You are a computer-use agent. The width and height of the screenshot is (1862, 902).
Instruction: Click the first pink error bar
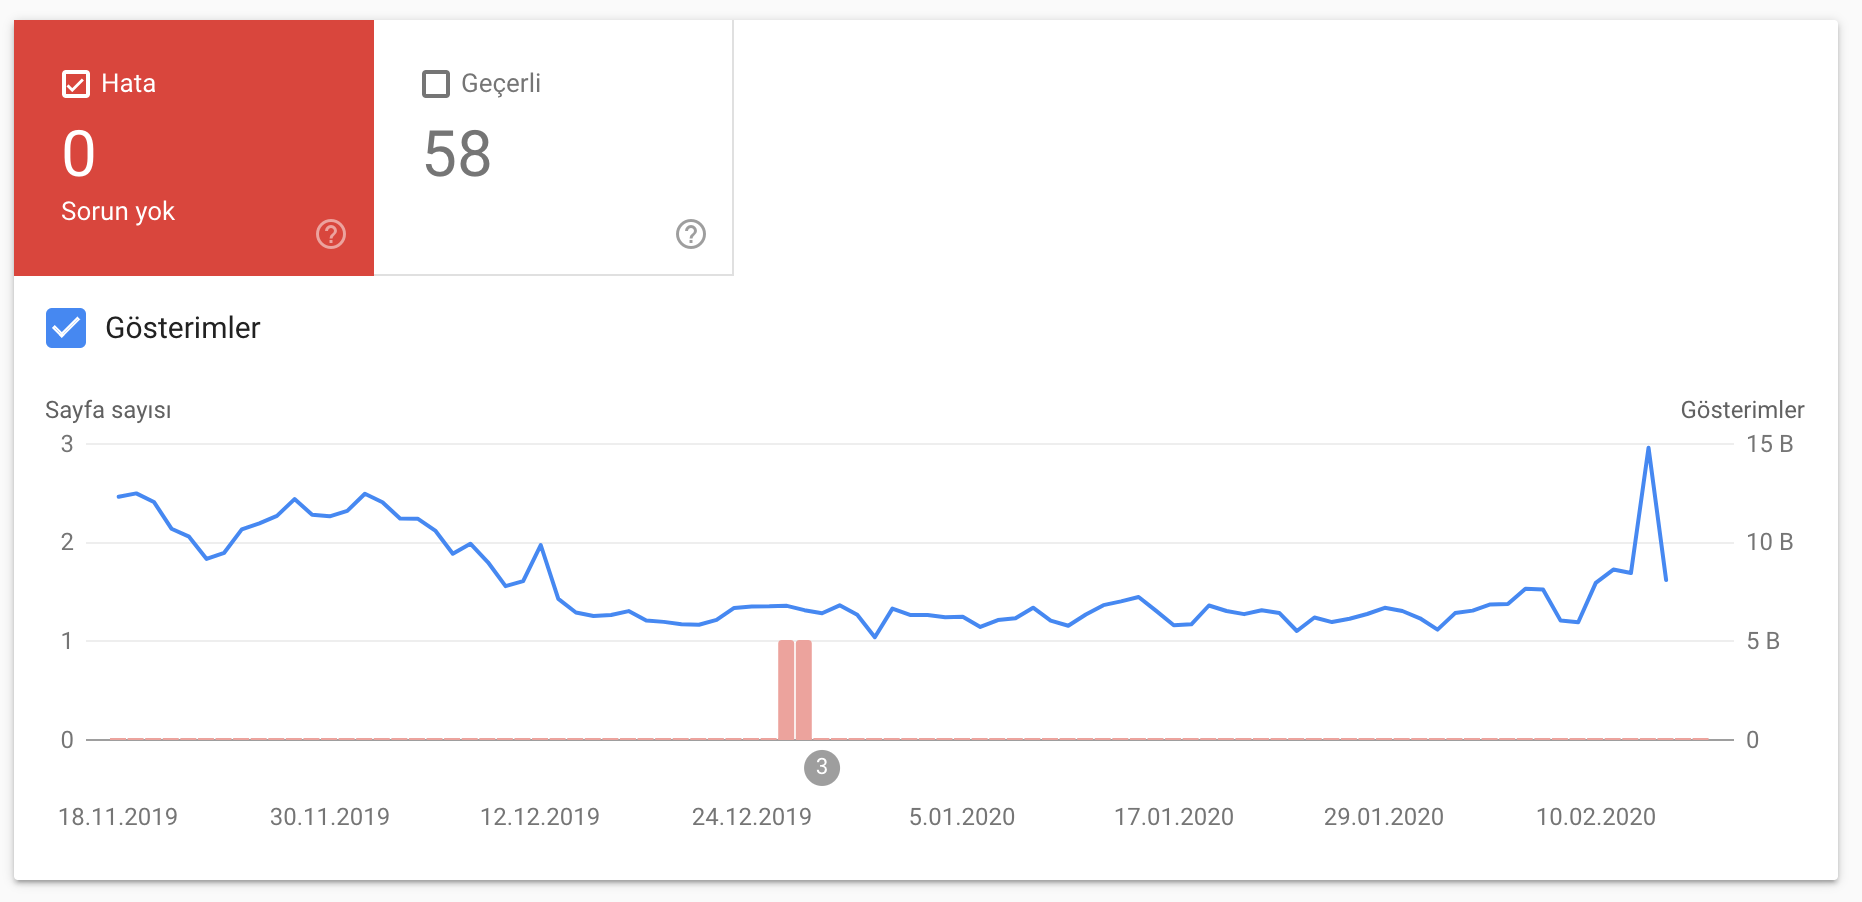[x=786, y=690]
